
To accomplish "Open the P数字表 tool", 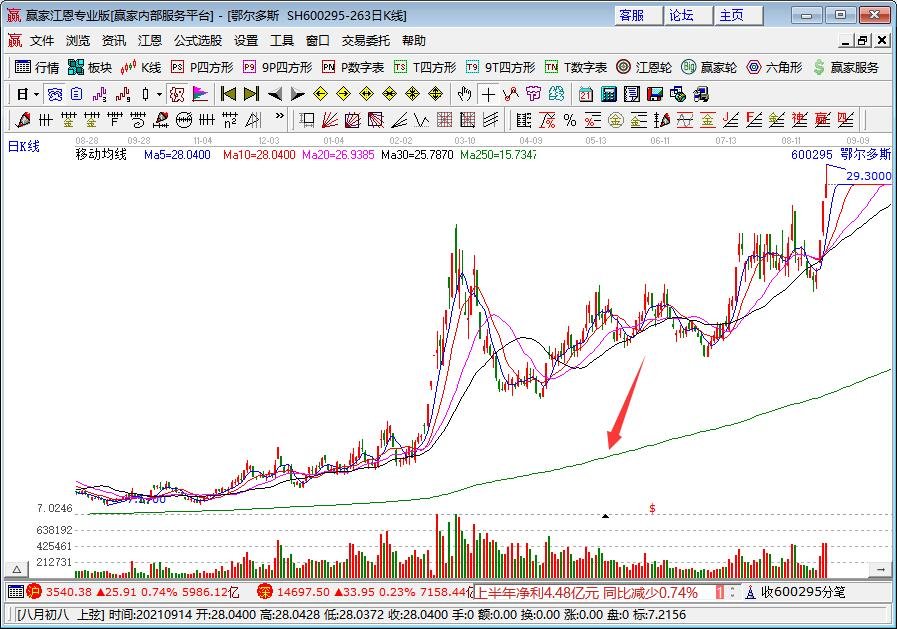I will (x=353, y=67).
